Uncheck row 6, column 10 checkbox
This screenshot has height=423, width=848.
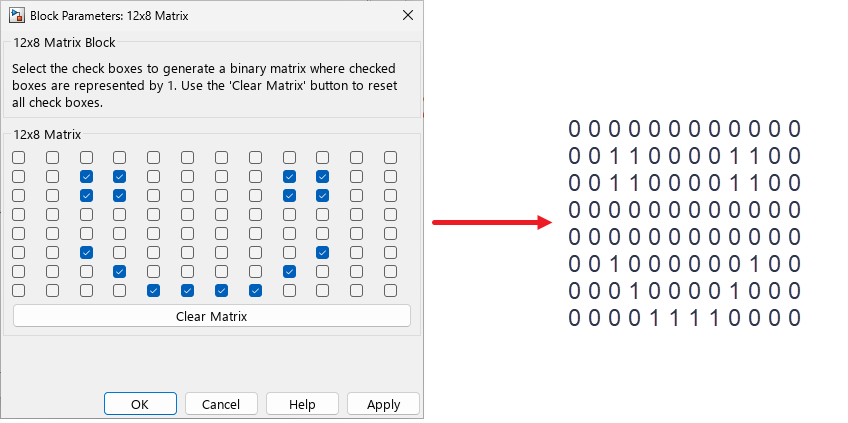[323, 252]
